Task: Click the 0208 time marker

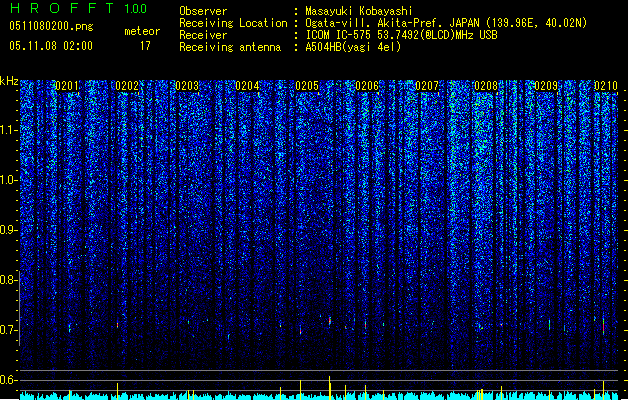Action: (486, 86)
